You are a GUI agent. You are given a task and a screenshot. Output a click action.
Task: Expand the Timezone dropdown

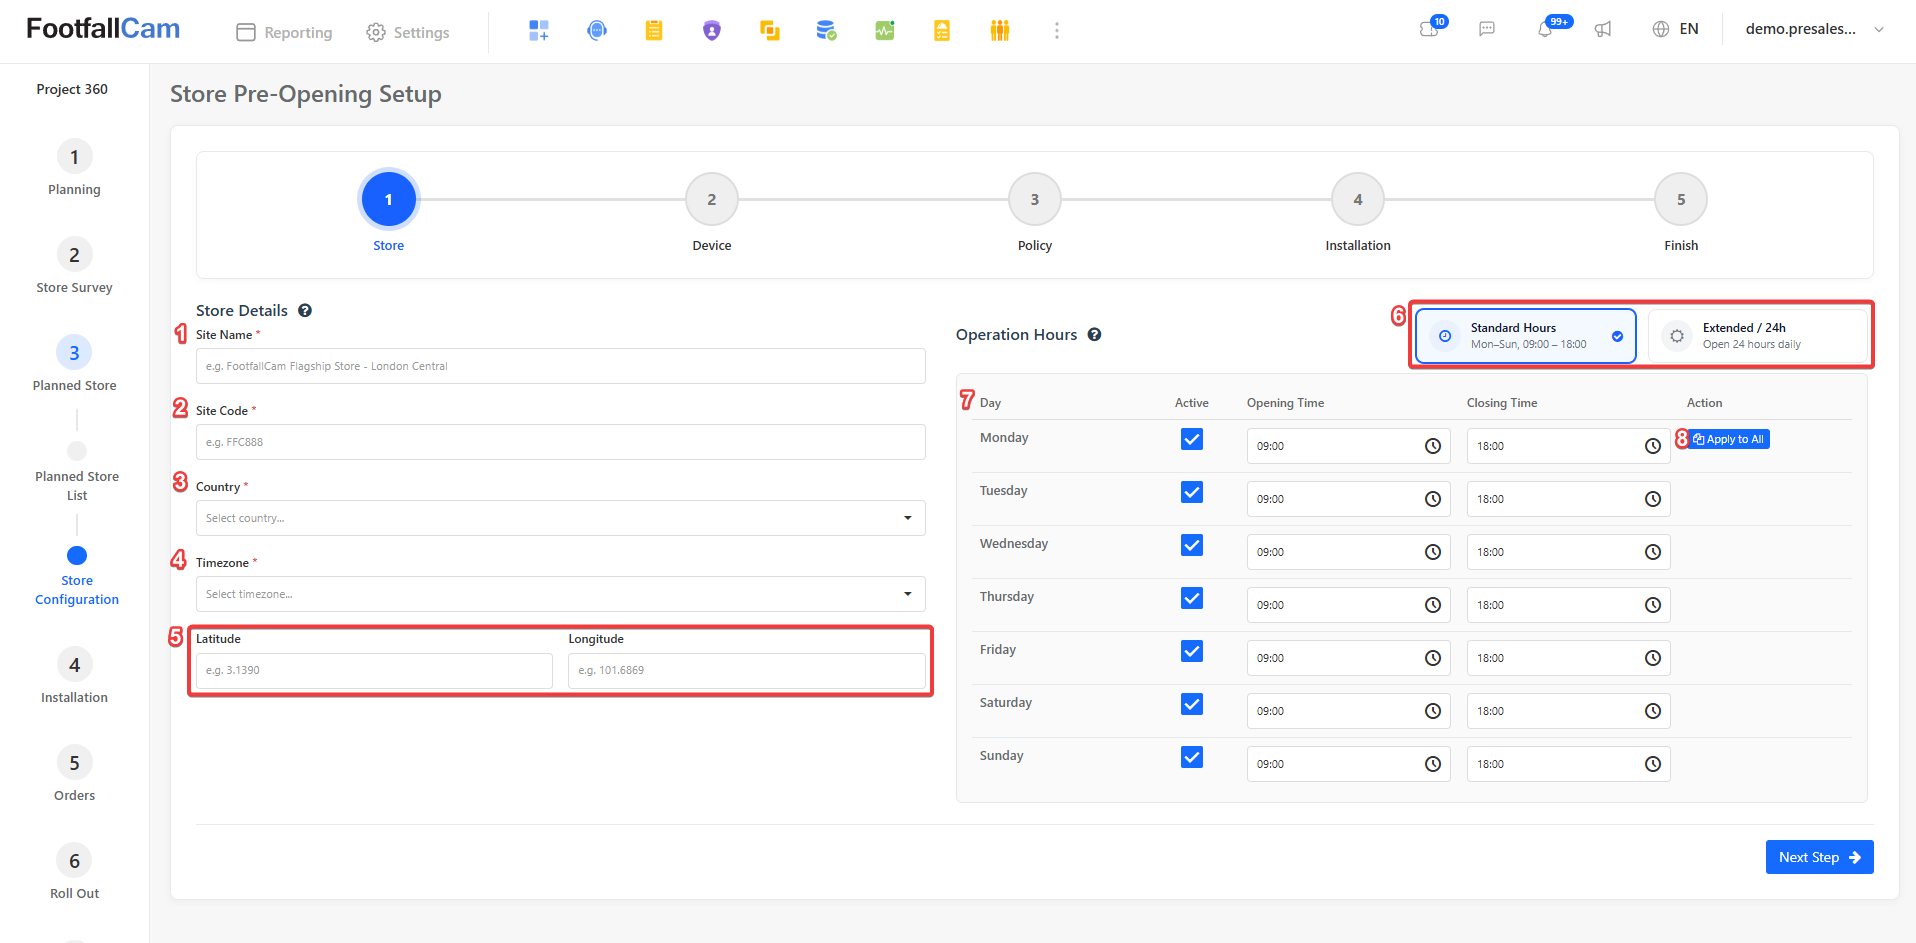(561, 594)
